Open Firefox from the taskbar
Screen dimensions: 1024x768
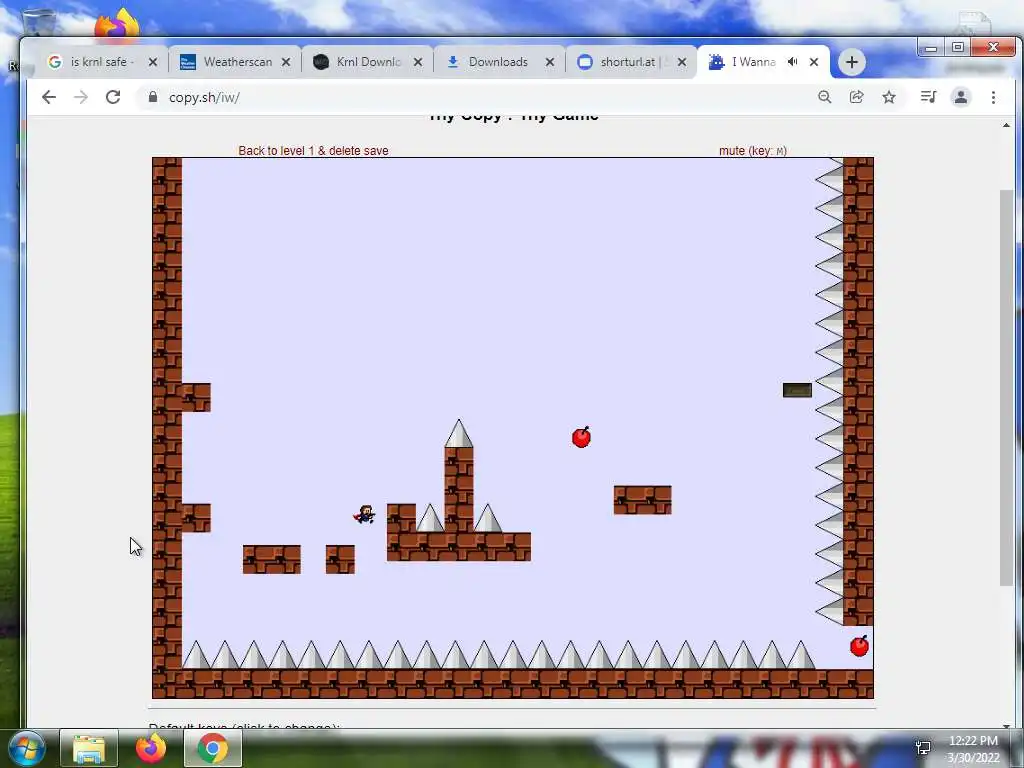151,748
